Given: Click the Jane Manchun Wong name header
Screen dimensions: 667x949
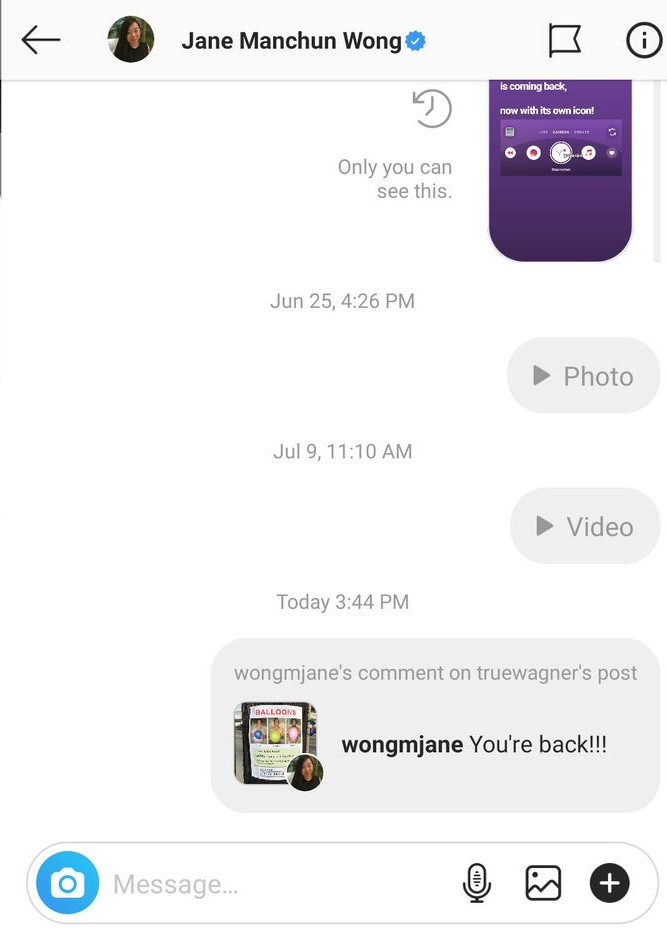Looking at the screenshot, I should [291, 41].
